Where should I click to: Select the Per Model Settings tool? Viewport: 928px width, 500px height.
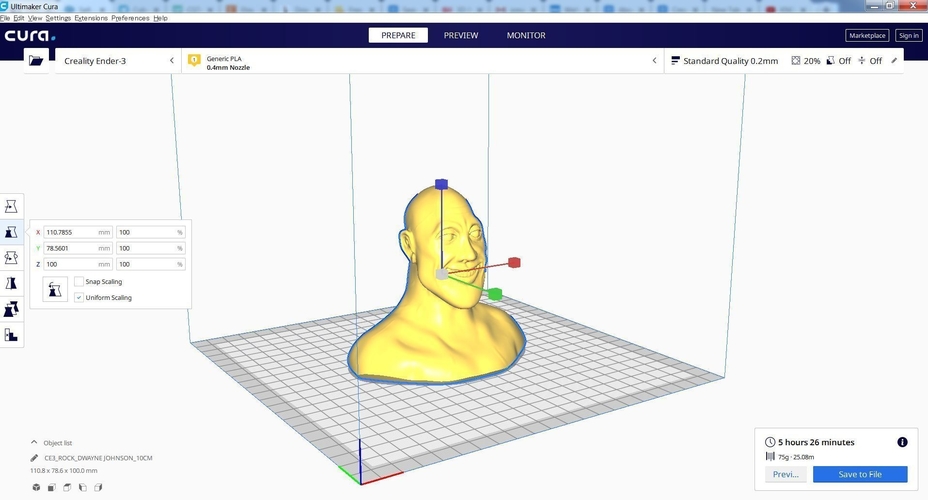pos(11,309)
